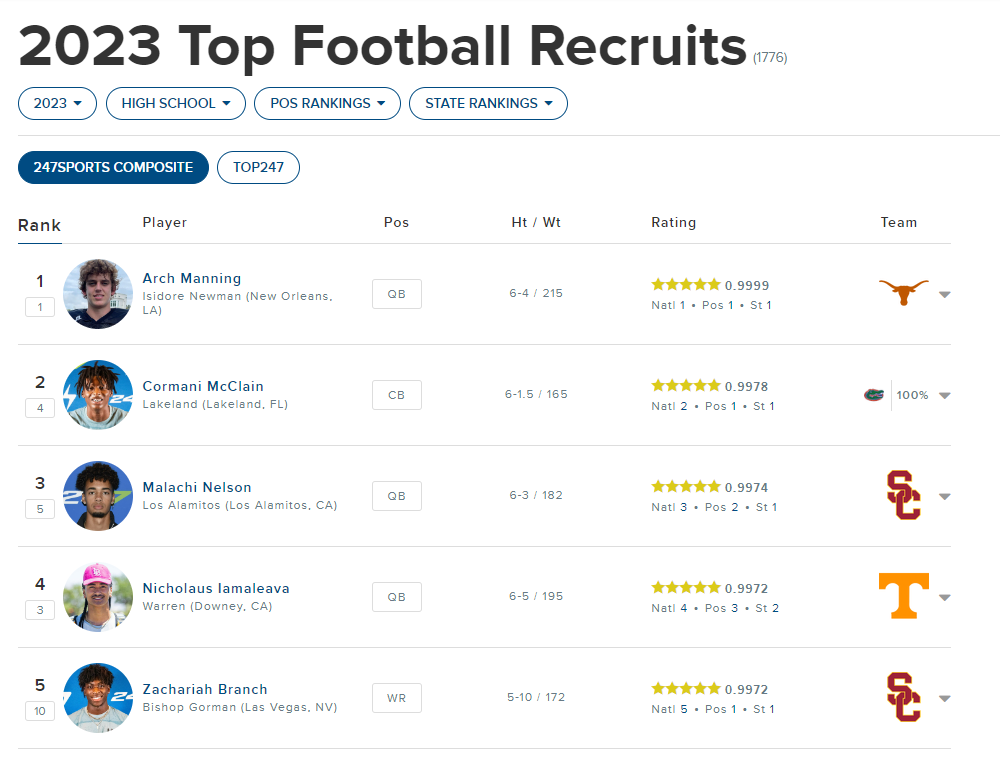Viewport: 1000px width, 762px height.
Task: Expand Malachi Nelson's team details arrow
Action: [x=945, y=496]
